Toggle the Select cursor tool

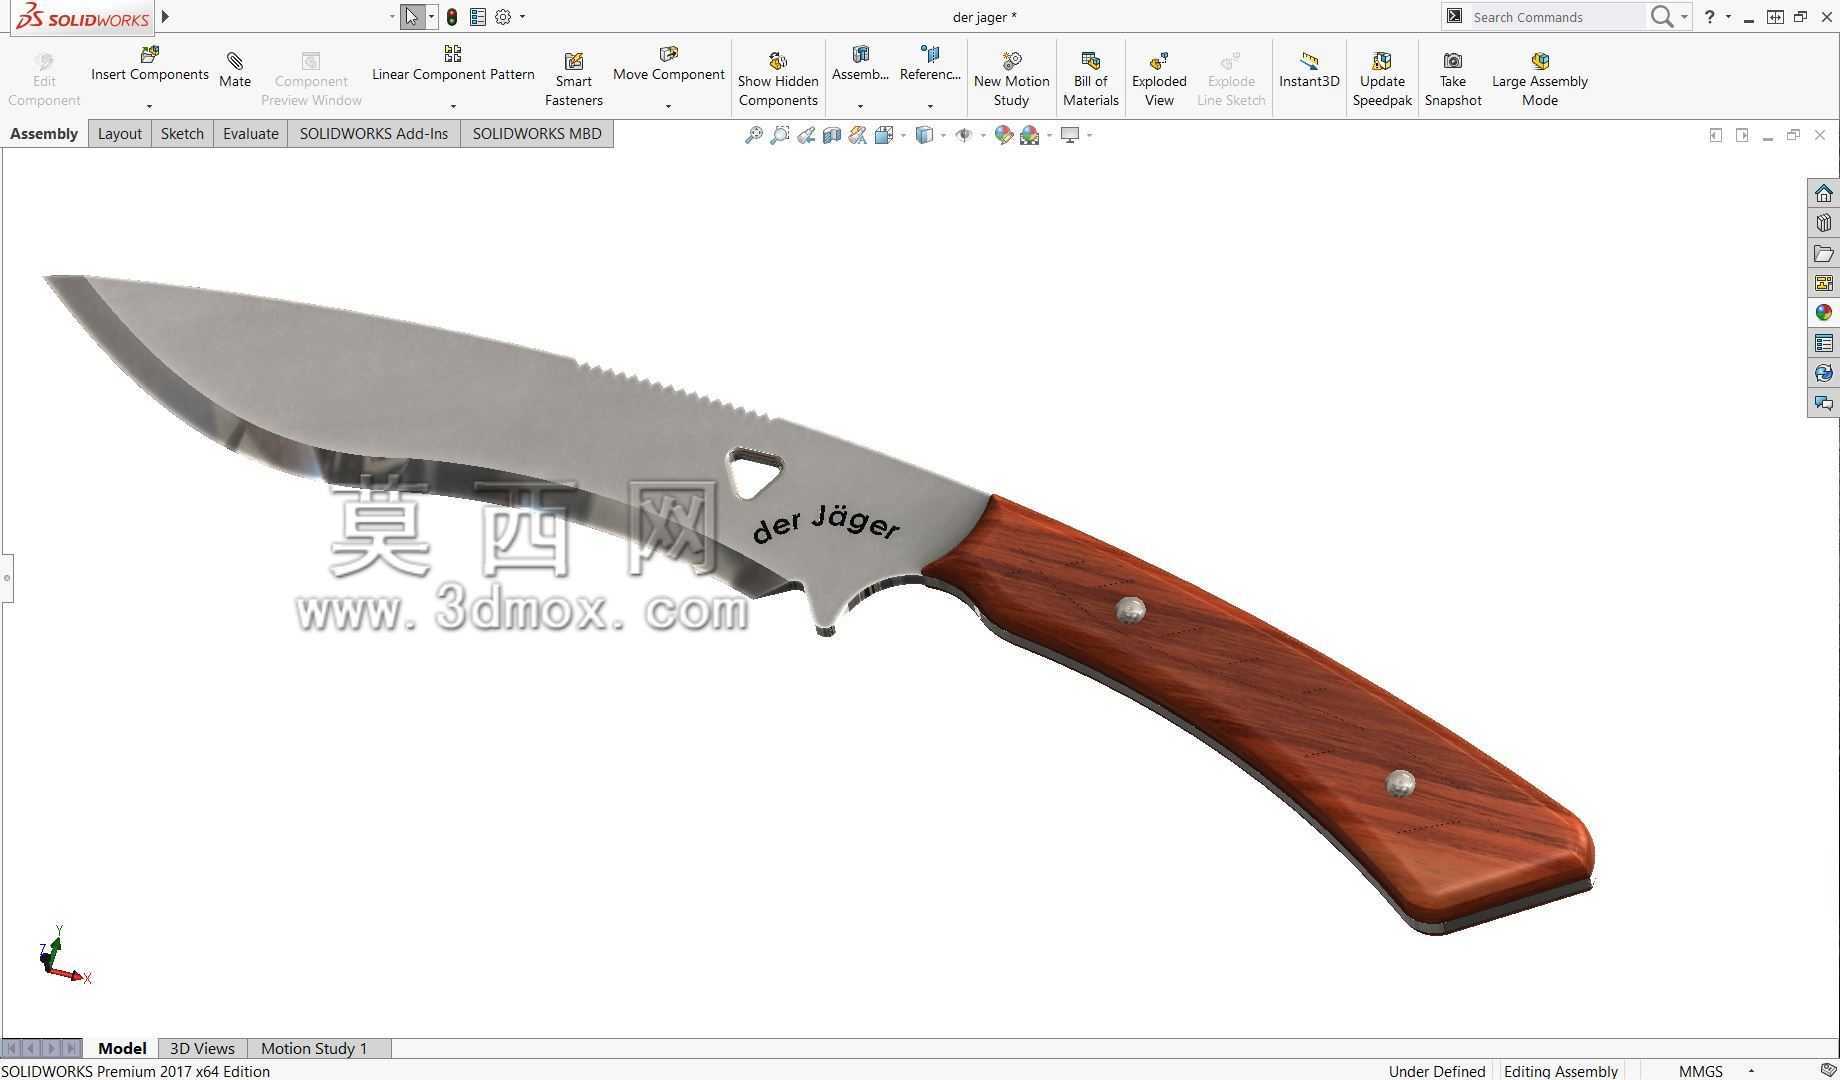point(412,17)
